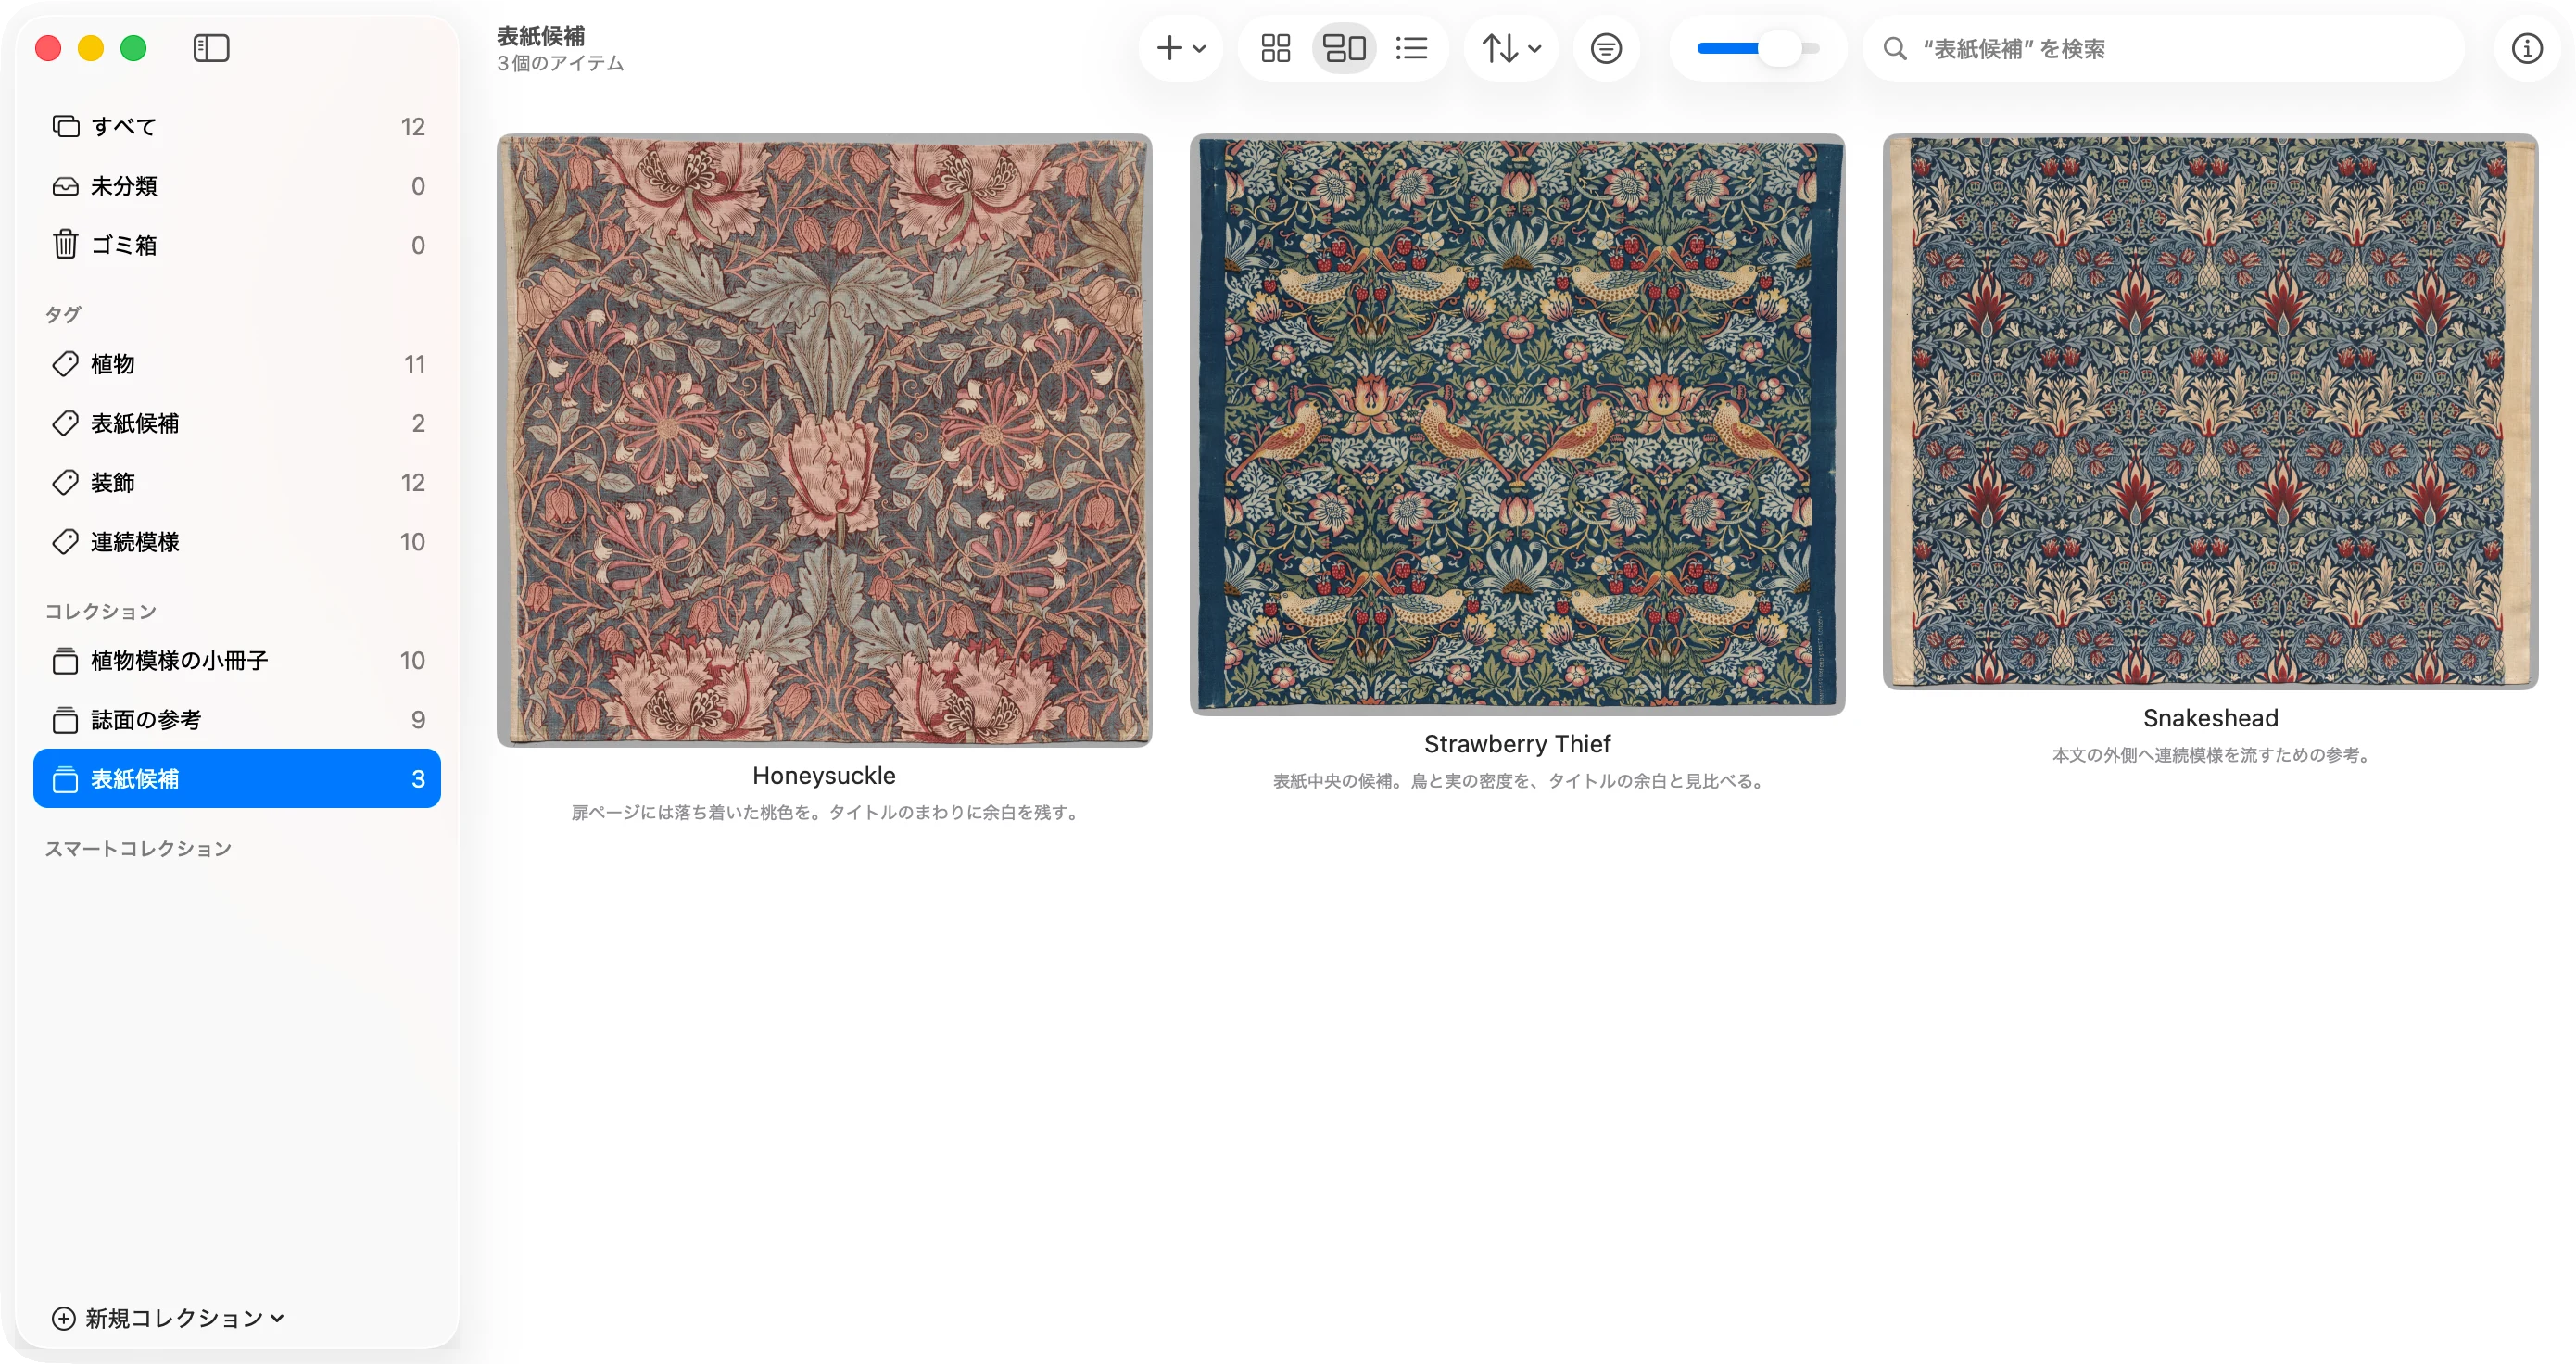Focus the search field for 表紙候補
Image resolution: width=2576 pixels, height=1364 pixels.
2163,48
